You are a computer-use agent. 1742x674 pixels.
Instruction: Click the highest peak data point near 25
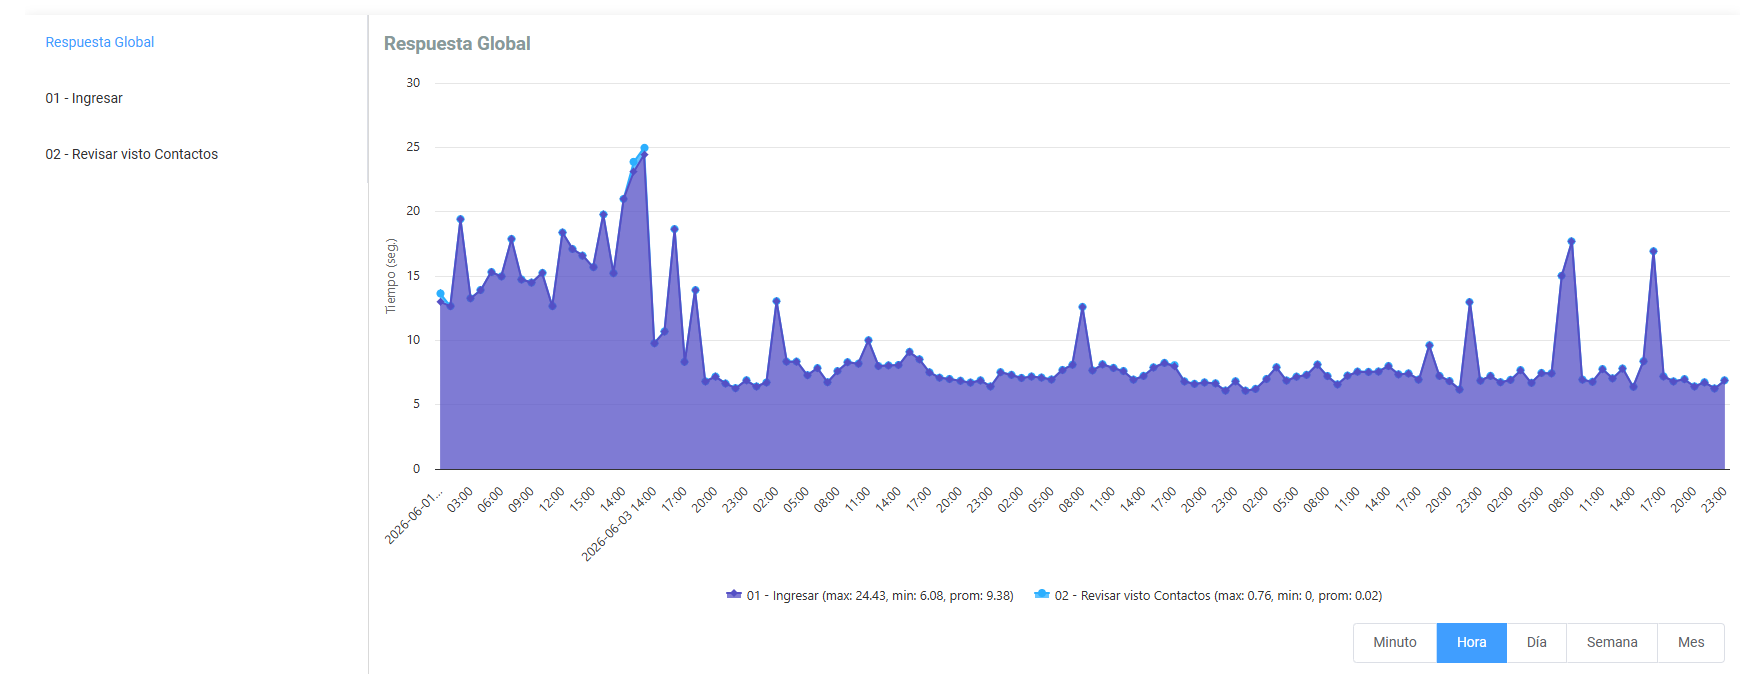click(x=644, y=149)
